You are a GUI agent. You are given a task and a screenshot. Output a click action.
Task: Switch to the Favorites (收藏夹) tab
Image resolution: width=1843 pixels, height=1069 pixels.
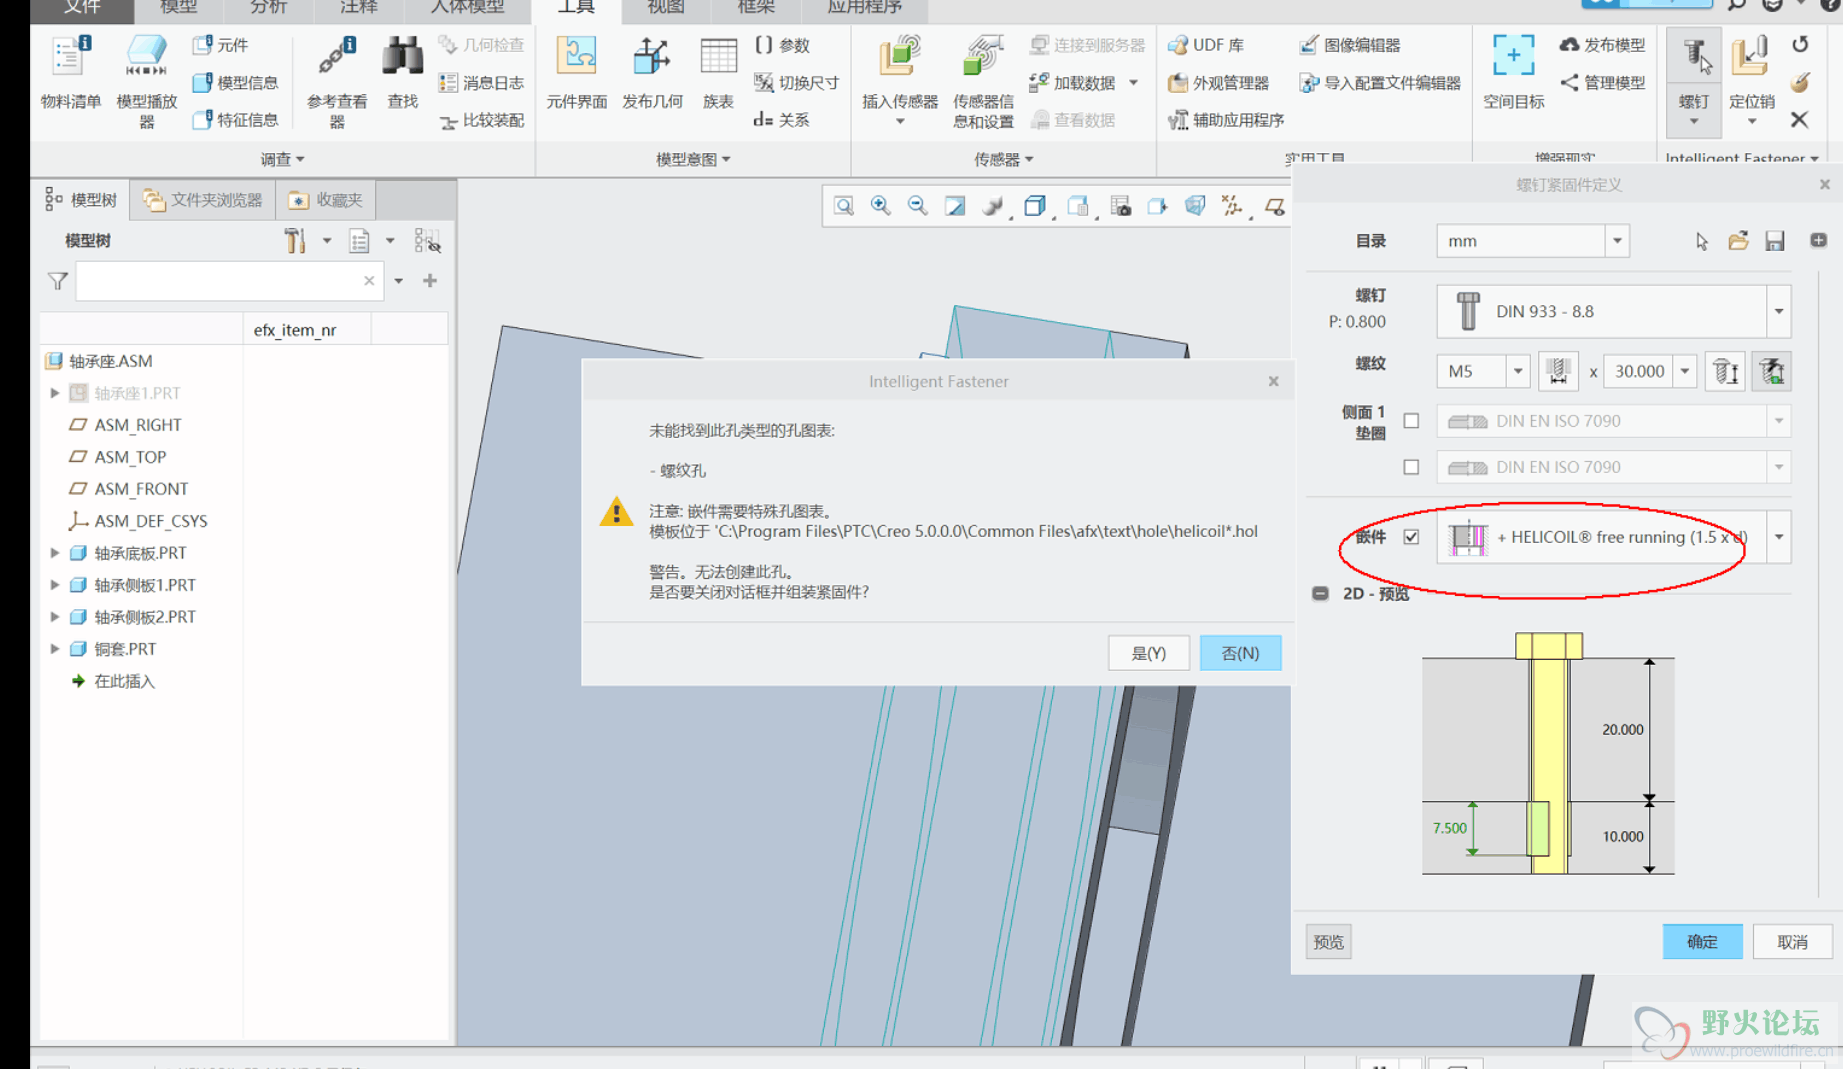click(326, 200)
